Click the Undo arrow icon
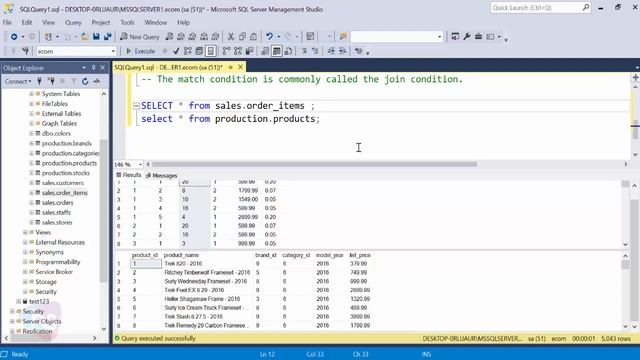The width and height of the screenshot is (640, 360). tap(269, 37)
